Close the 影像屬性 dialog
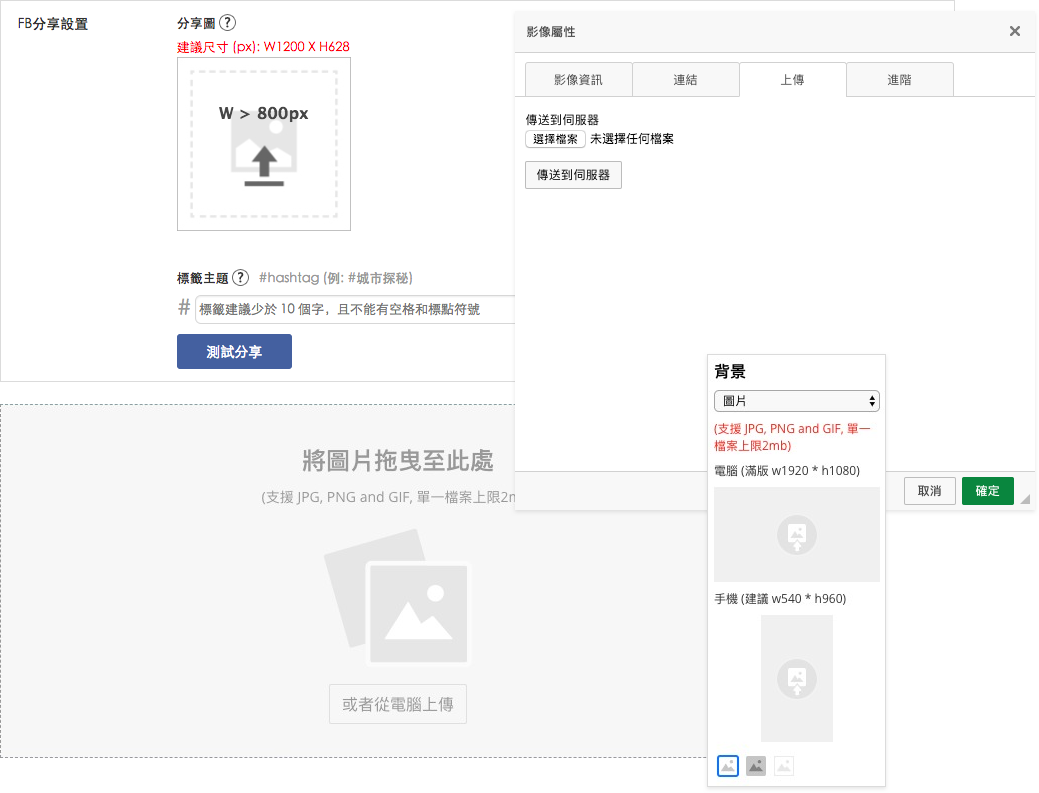1039x793 pixels. click(x=1014, y=31)
